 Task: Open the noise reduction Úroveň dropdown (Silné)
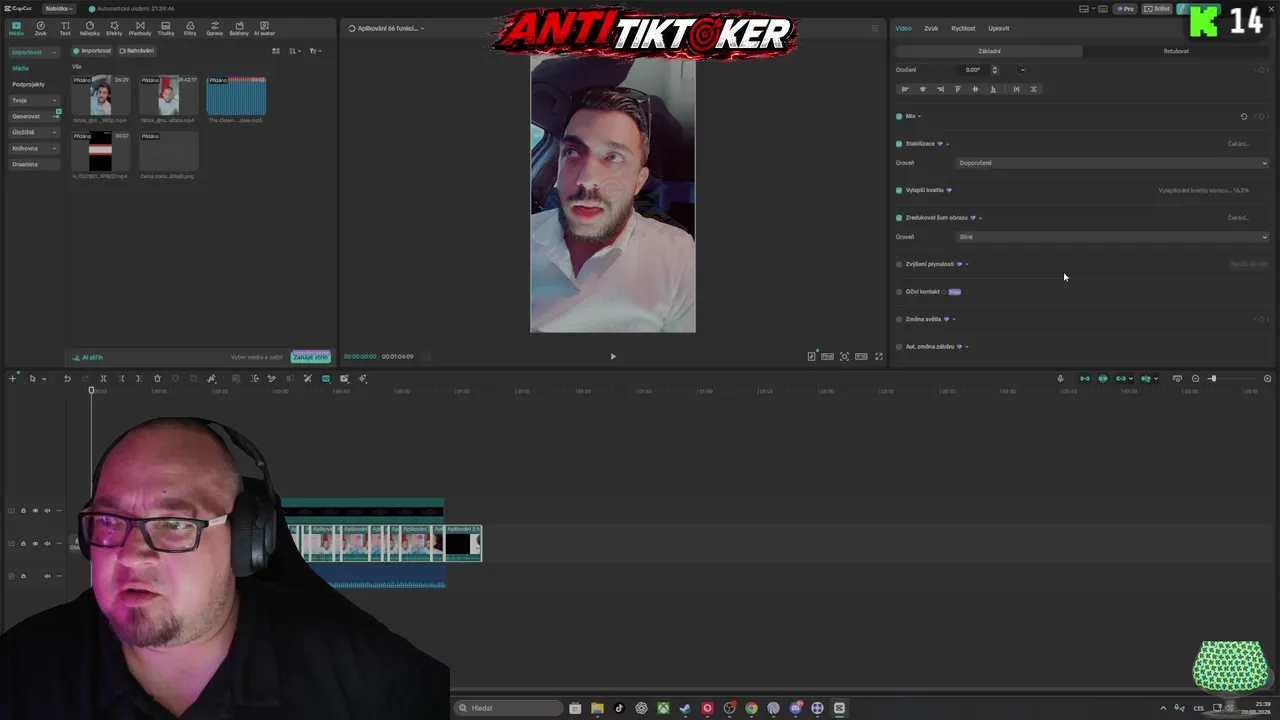coord(1113,237)
